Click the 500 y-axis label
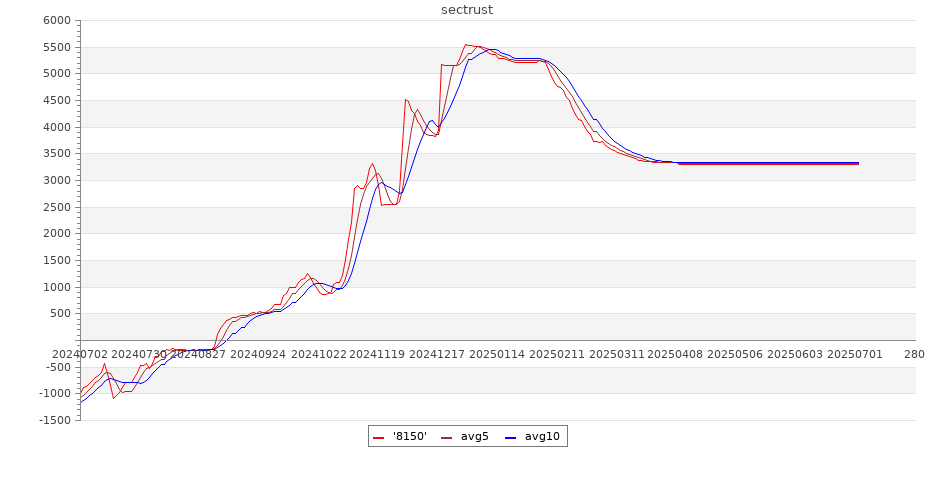 coord(60,313)
